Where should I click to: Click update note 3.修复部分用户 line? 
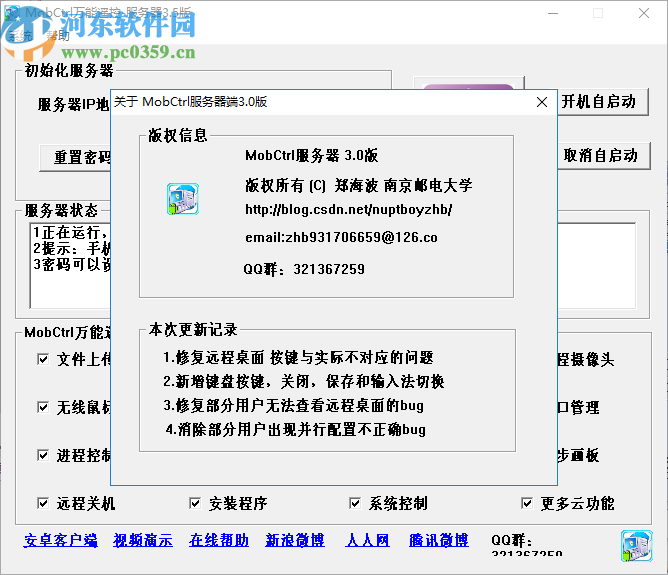pyautogui.click(x=294, y=405)
